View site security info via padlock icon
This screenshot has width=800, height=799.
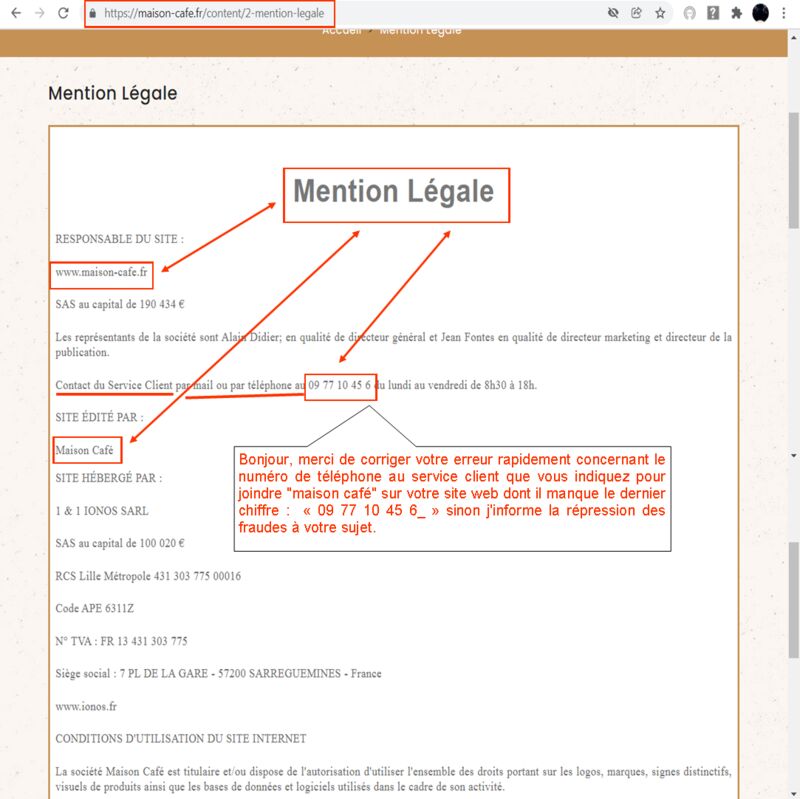coord(93,13)
